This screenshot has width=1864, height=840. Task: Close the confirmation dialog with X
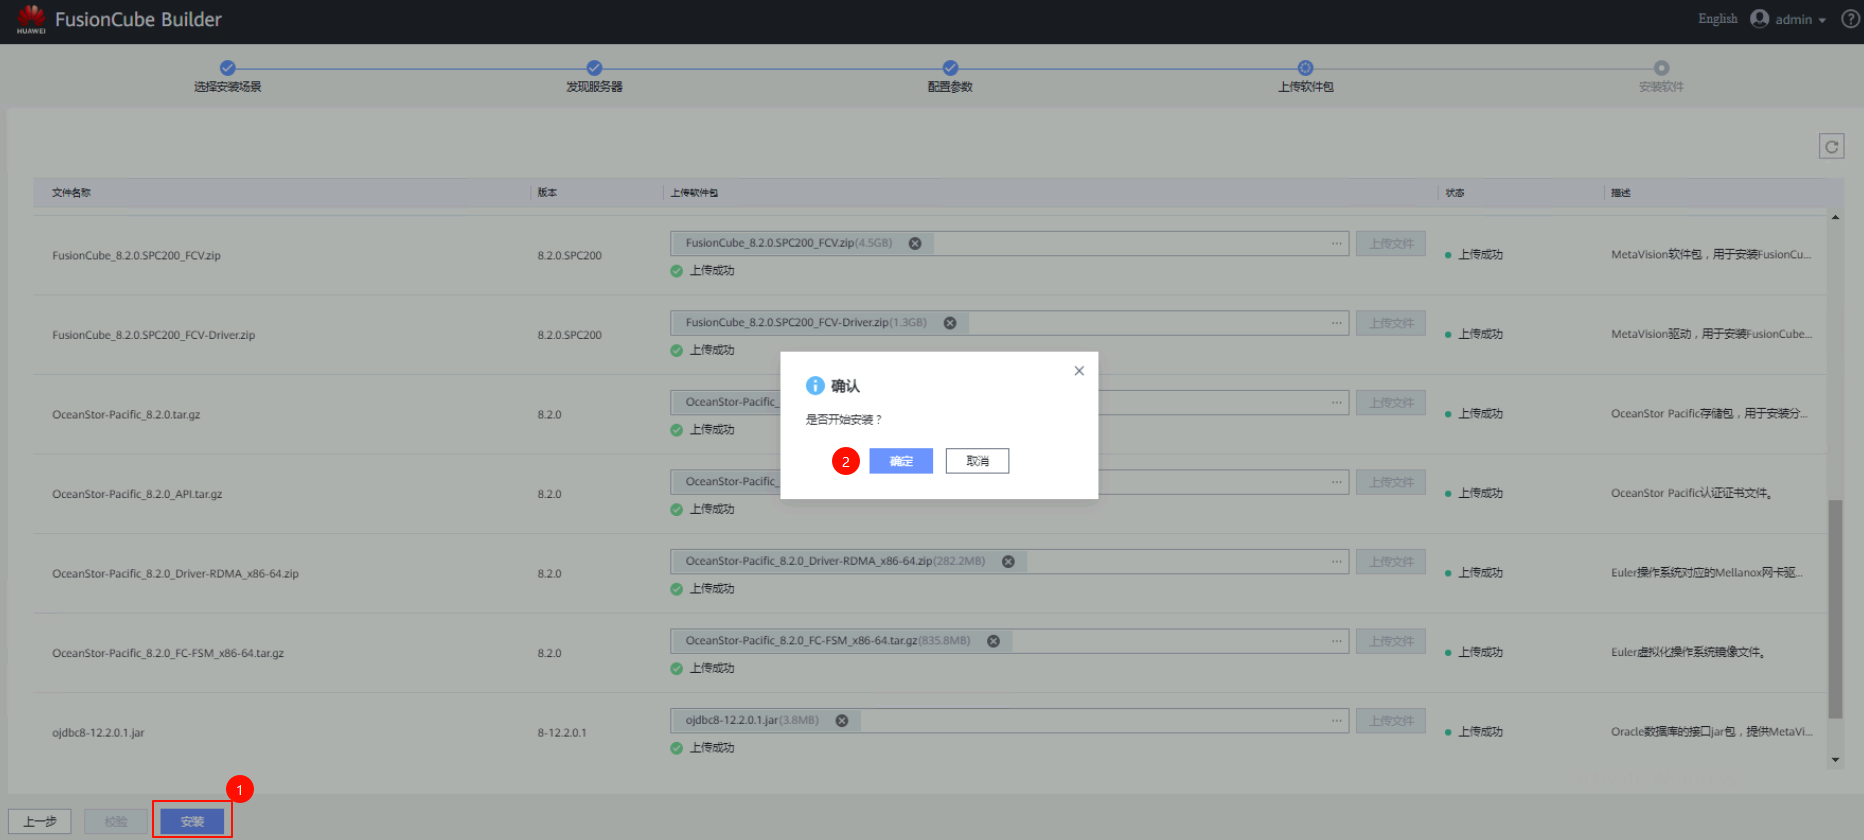1079,371
